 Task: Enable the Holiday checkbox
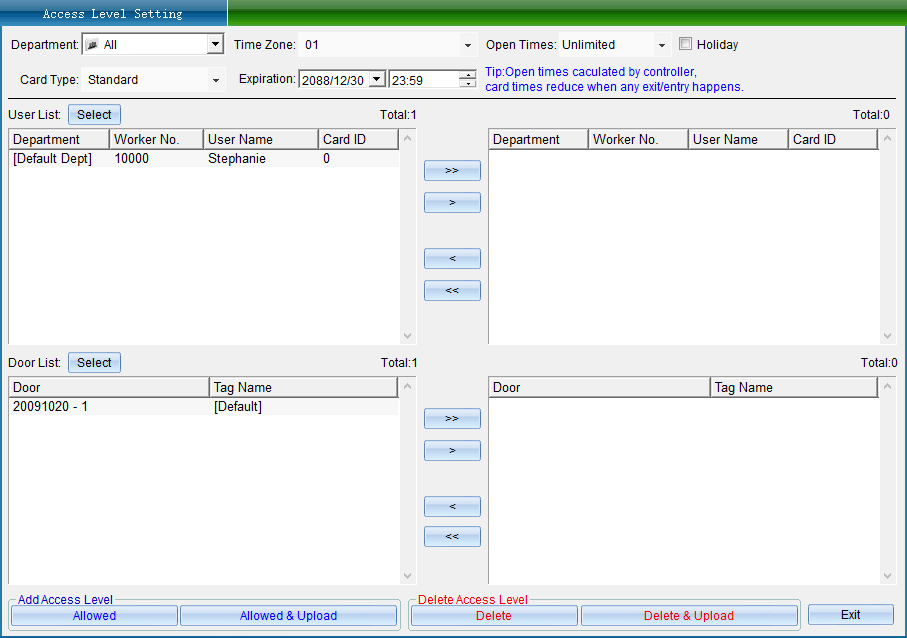685,44
